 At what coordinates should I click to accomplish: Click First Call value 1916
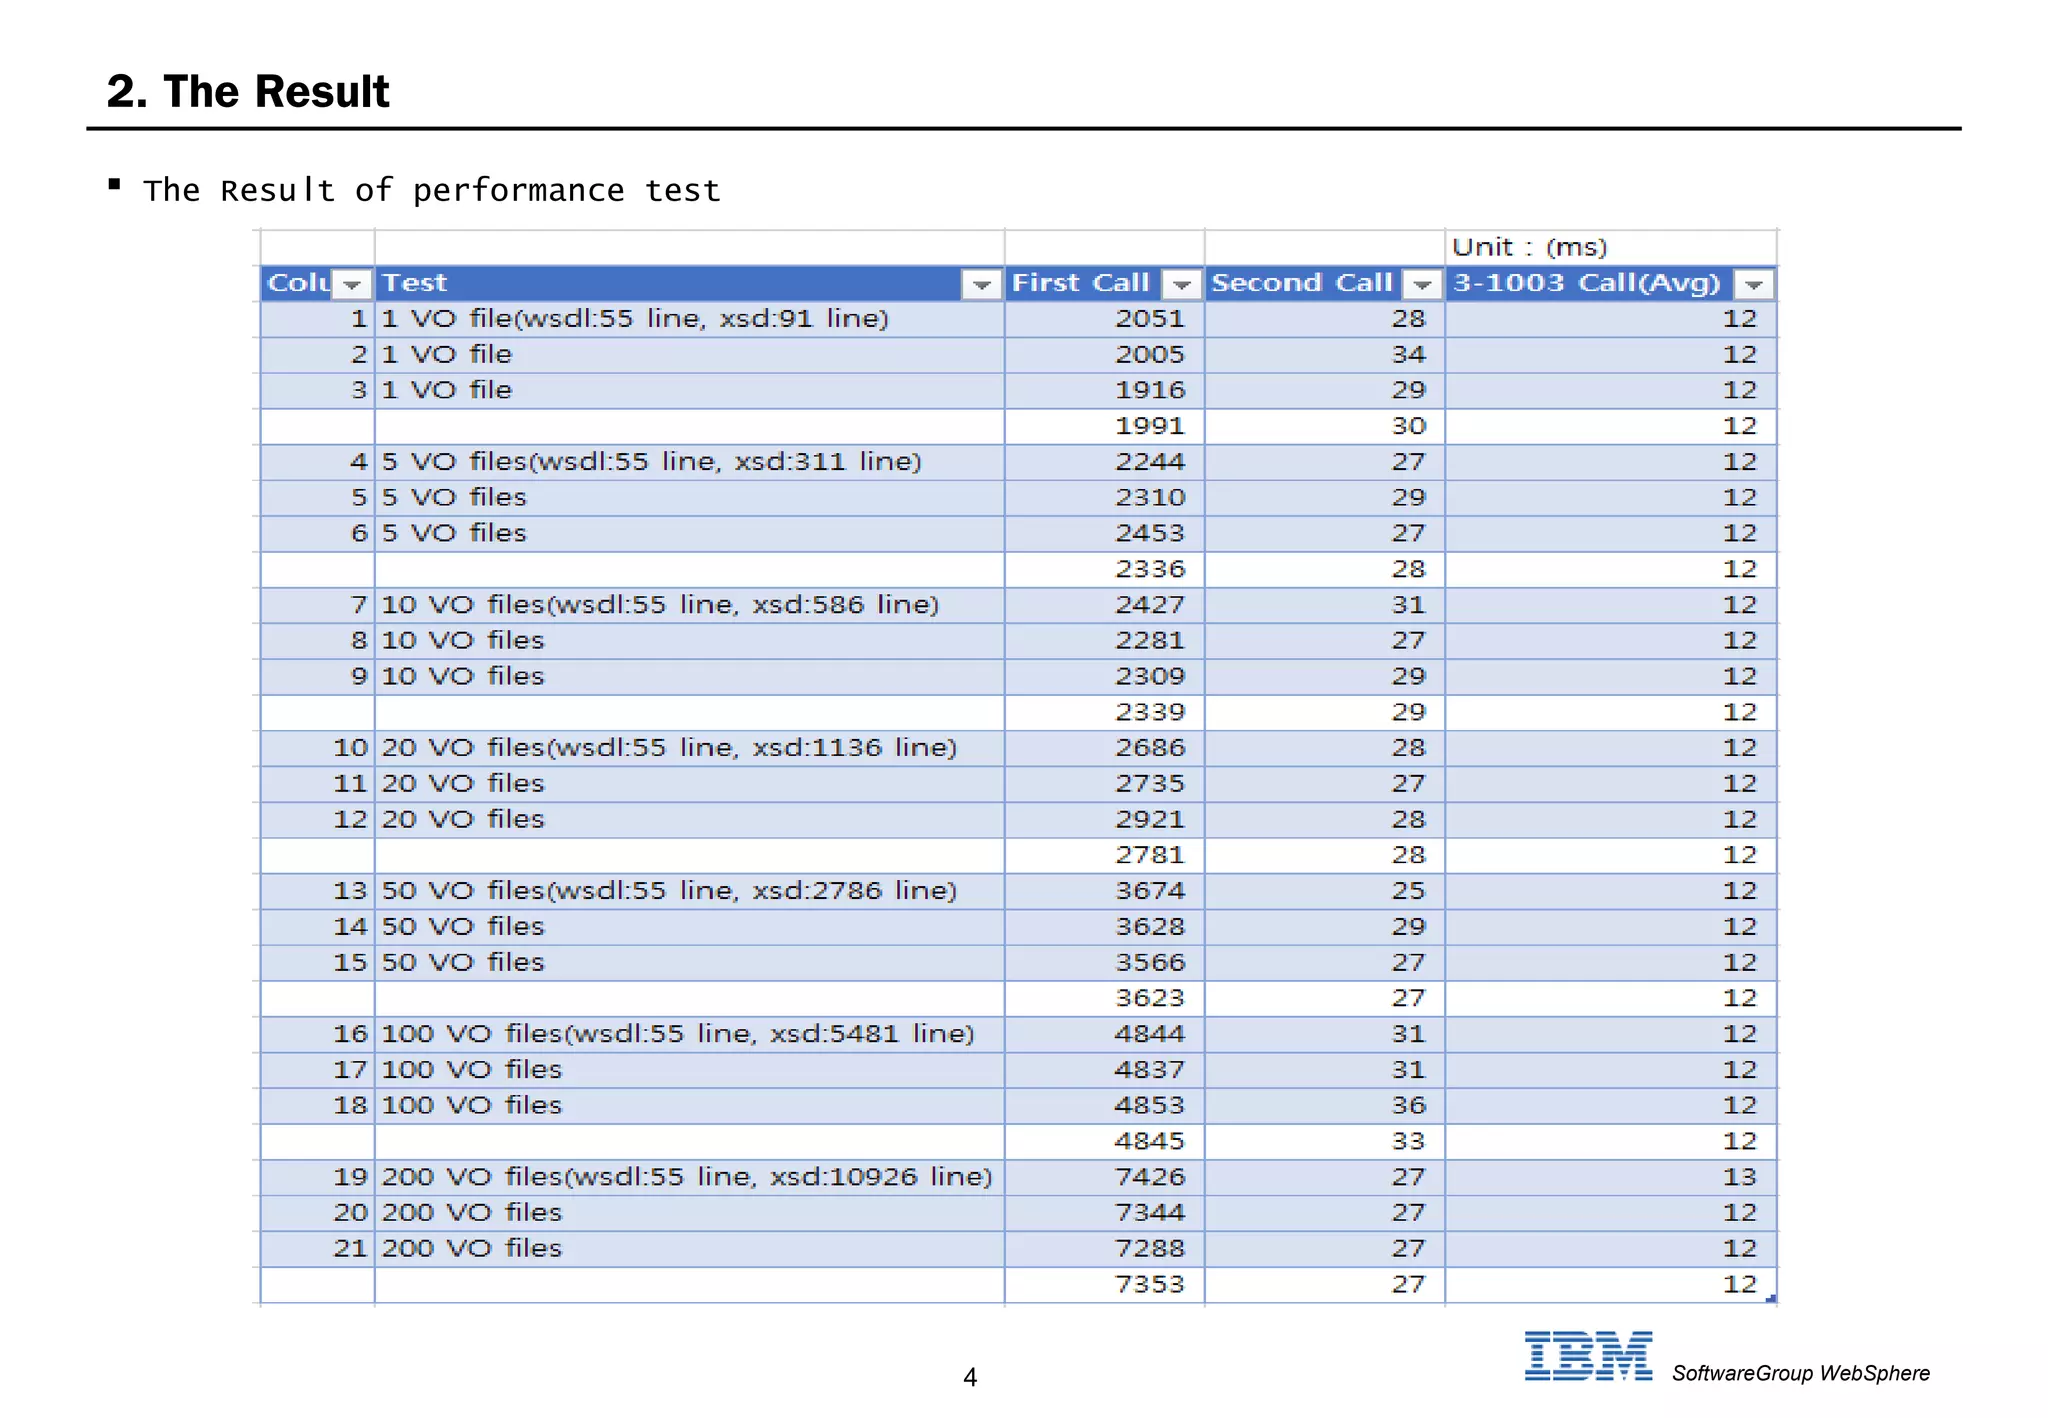coord(1105,391)
